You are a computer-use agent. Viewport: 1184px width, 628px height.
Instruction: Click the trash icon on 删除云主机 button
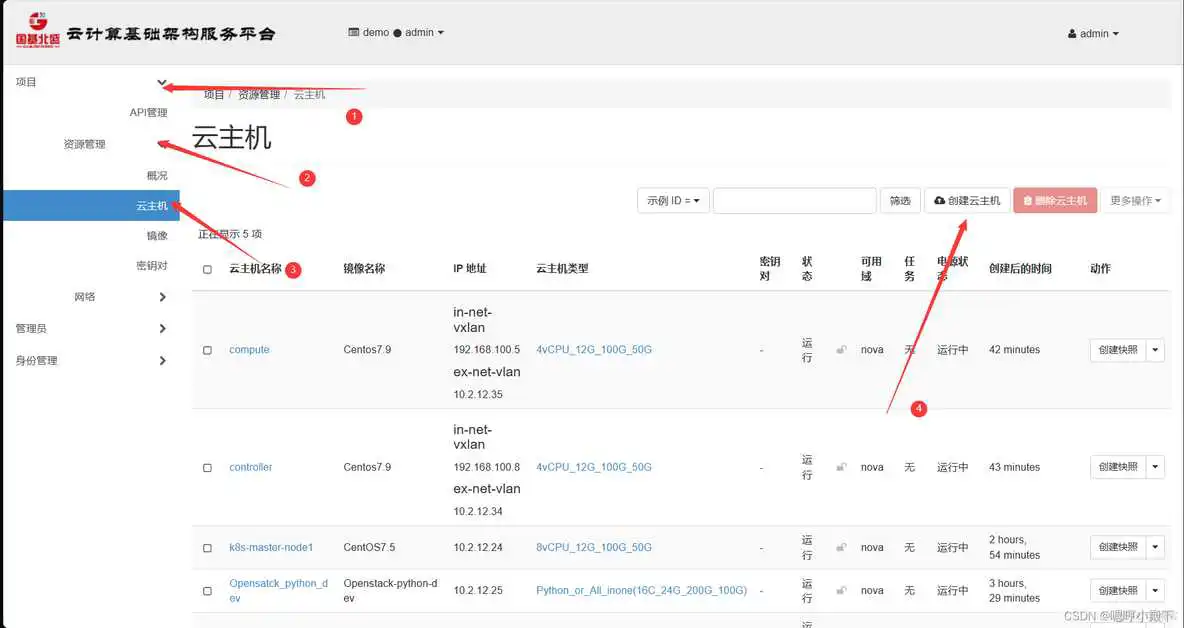tap(1027, 199)
